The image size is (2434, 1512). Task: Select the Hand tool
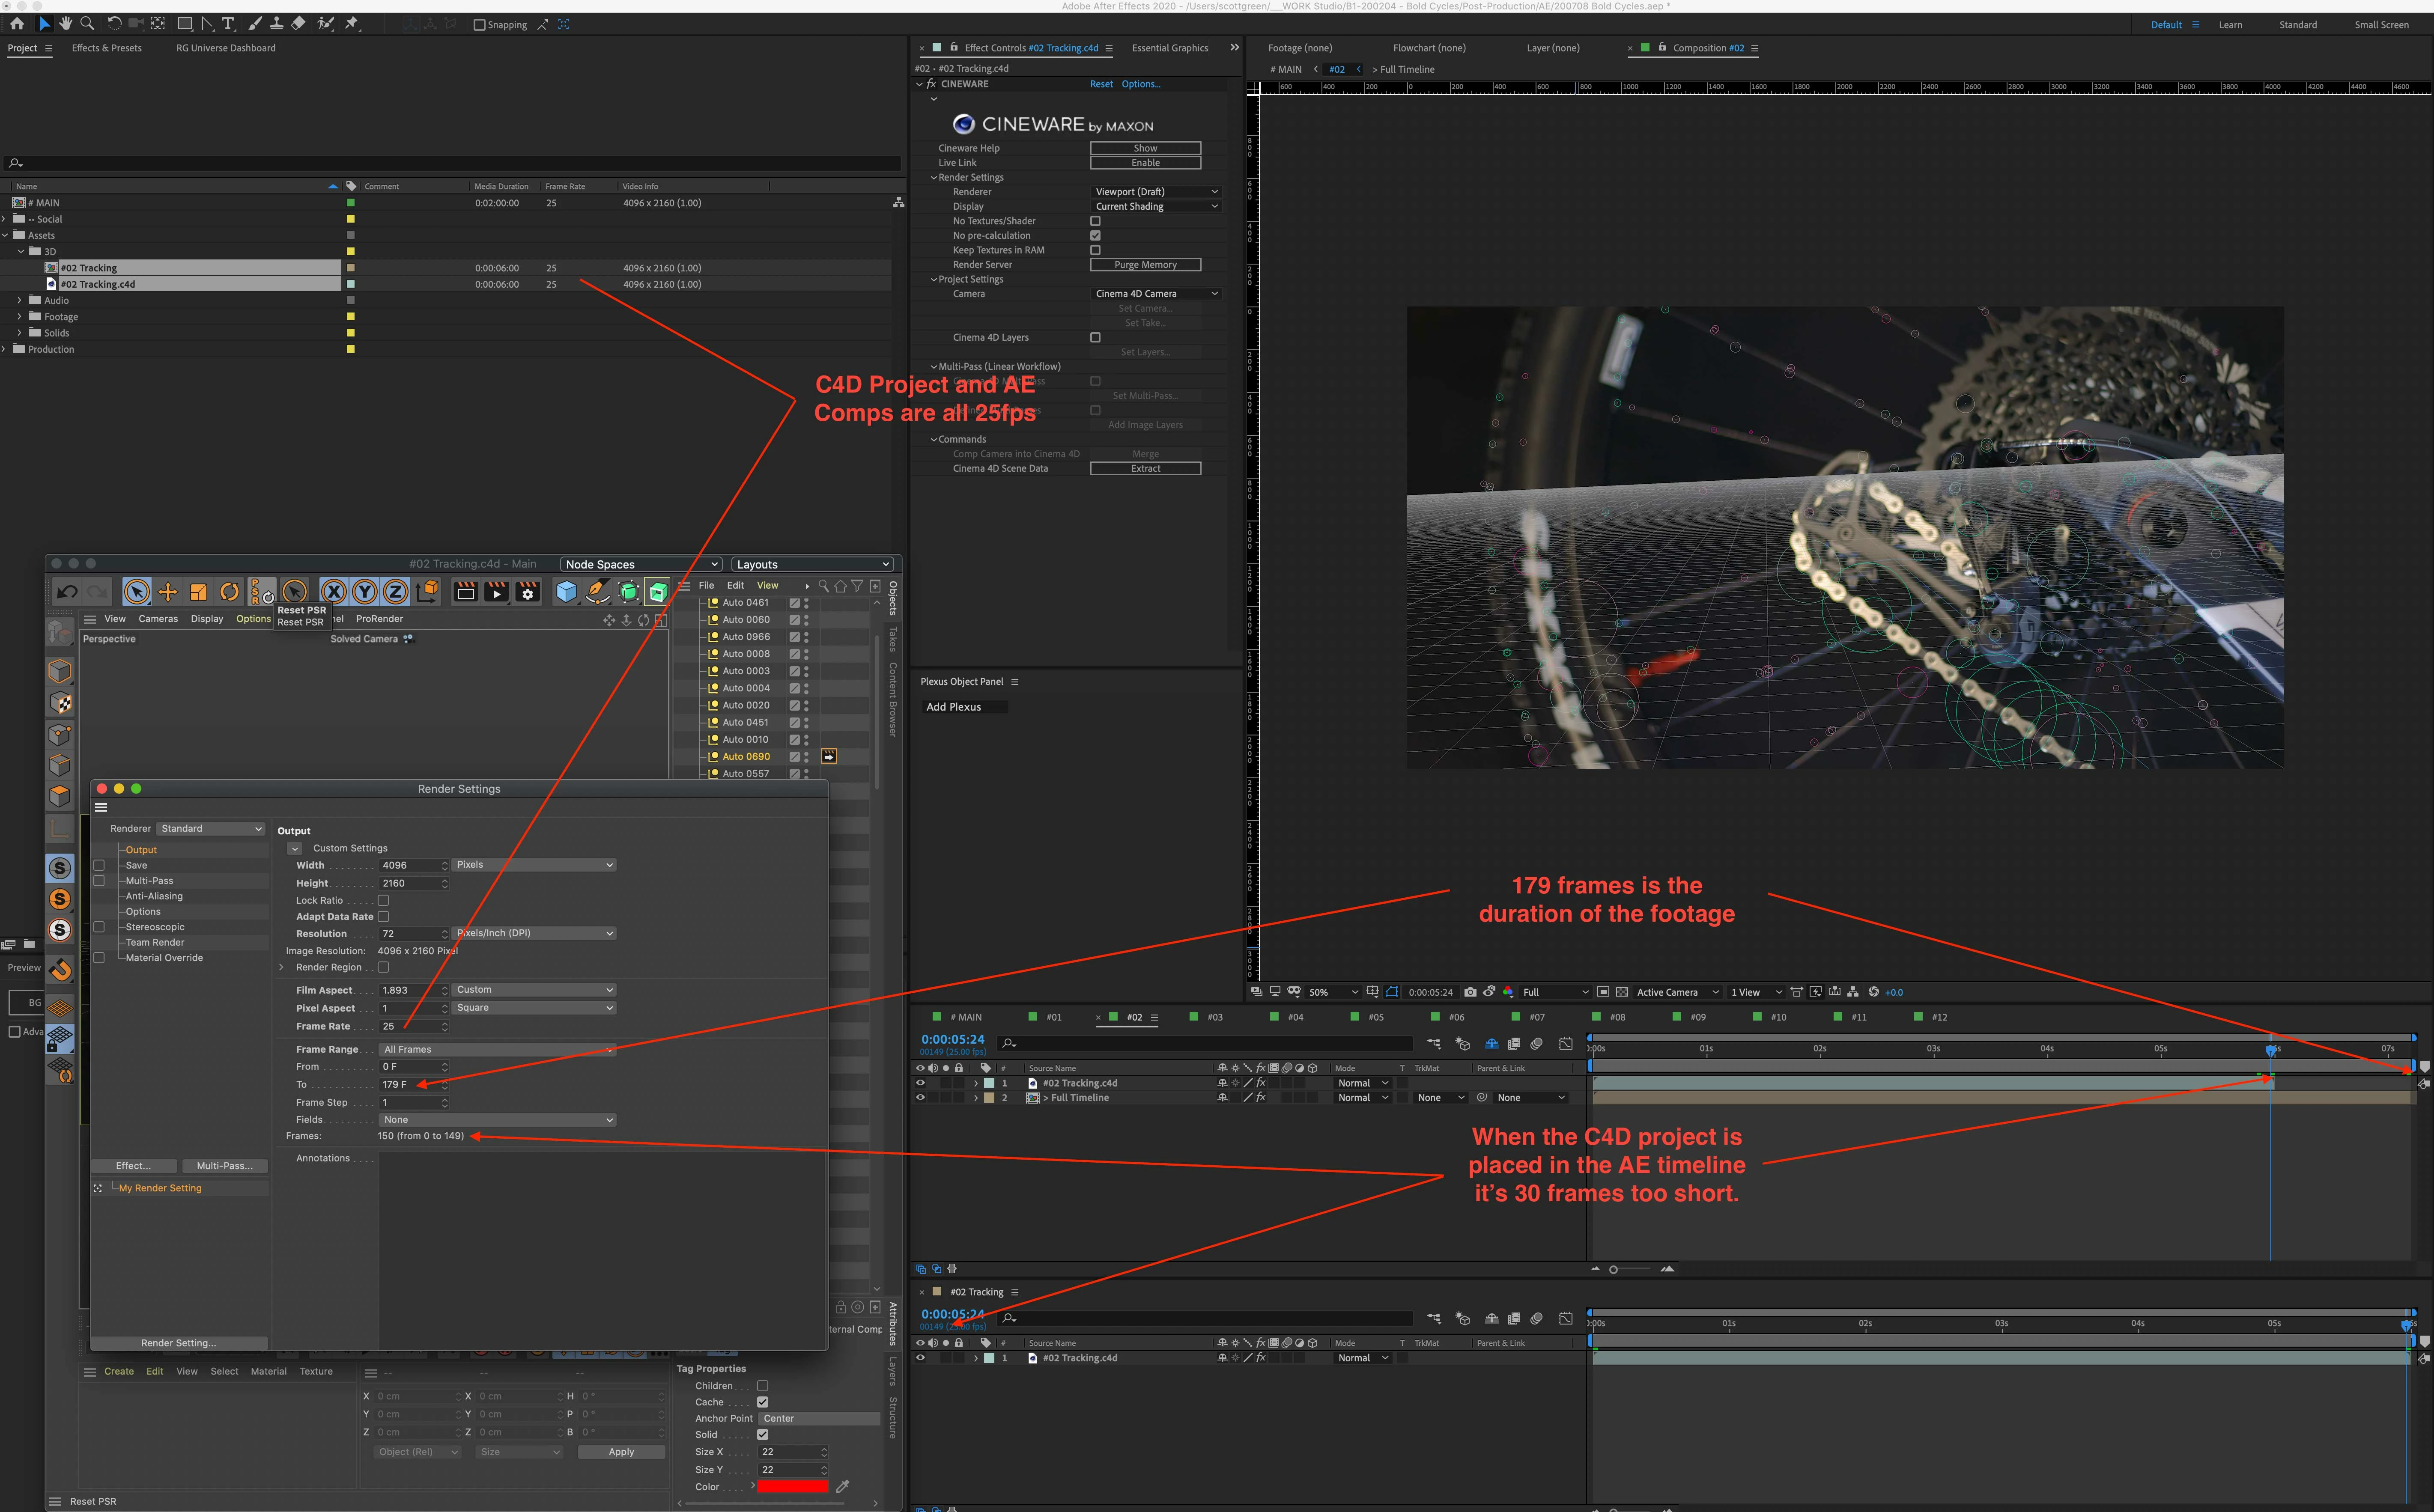(65, 24)
